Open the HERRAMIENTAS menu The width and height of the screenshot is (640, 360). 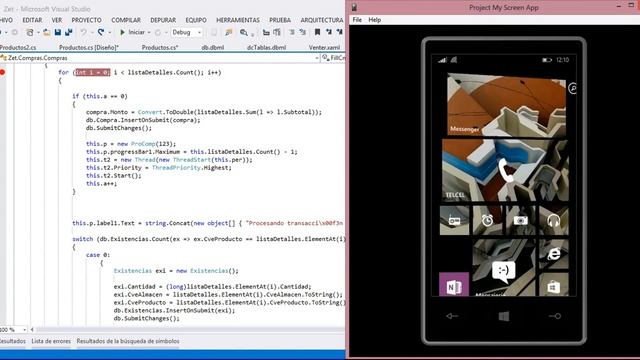[x=238, y=20]
